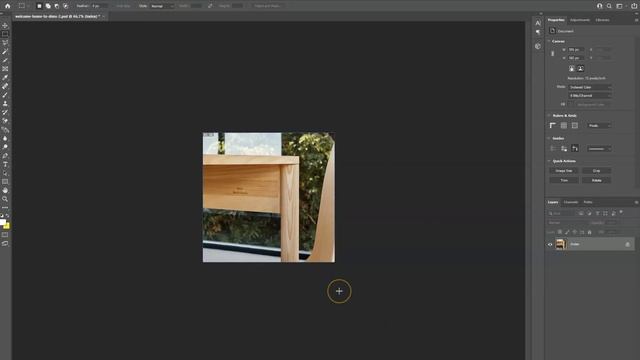Toggle Lock image pixels brush icon

click(x=567, y=232)
